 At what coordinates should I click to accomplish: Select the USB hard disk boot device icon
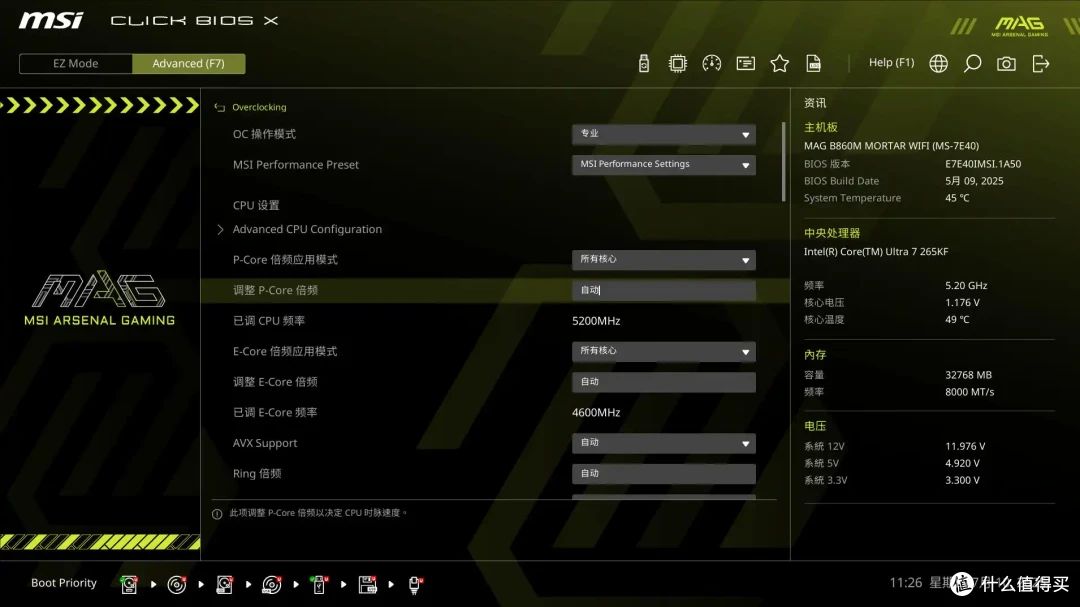click(x=224, y=584)
